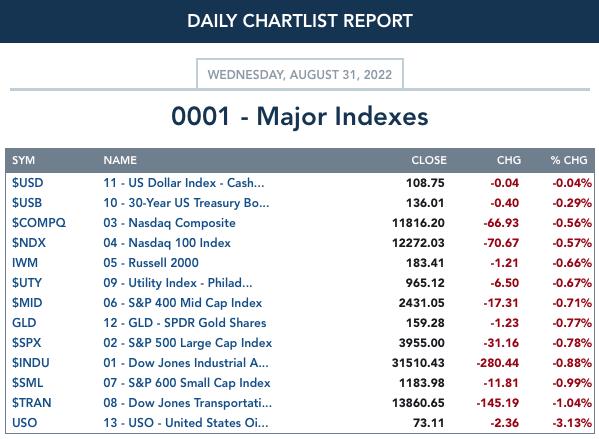Sort by the CLOSE column header

tap(429, 160)
